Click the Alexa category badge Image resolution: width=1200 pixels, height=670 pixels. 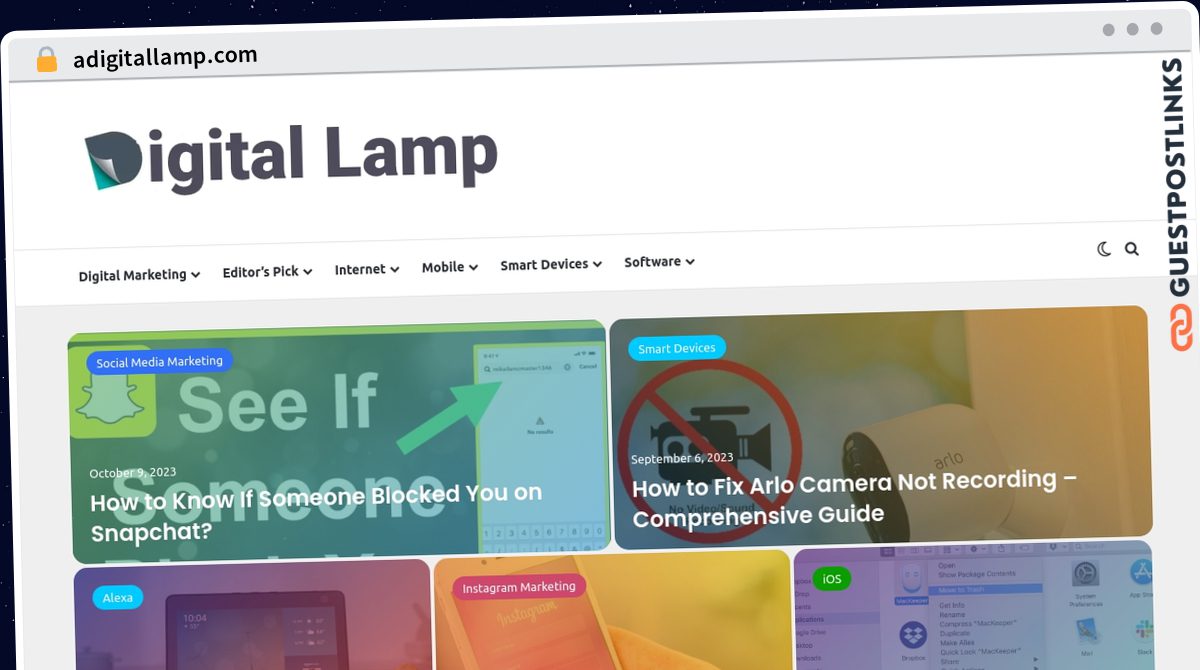click(x=118, y=597)
